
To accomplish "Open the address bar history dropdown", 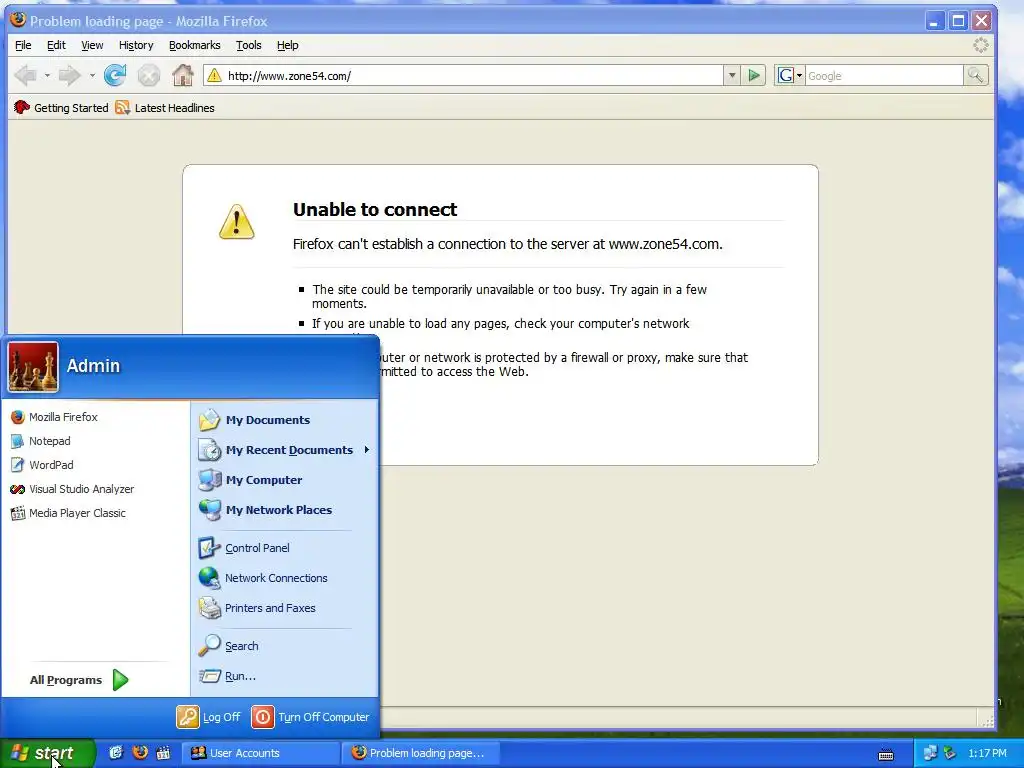I will pyautogui.click(x=732, y=76).
